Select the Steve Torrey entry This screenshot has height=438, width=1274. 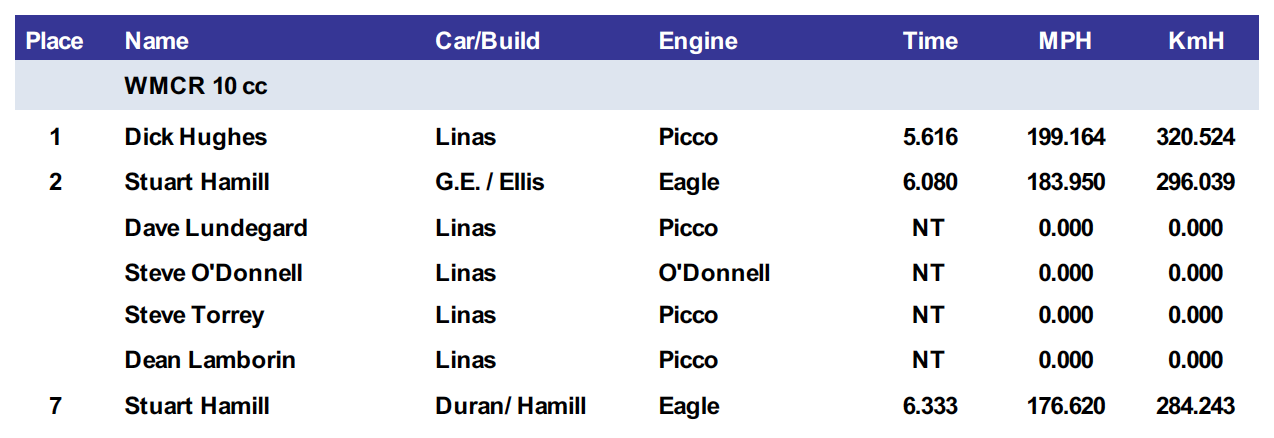click(x=194, y=315)
